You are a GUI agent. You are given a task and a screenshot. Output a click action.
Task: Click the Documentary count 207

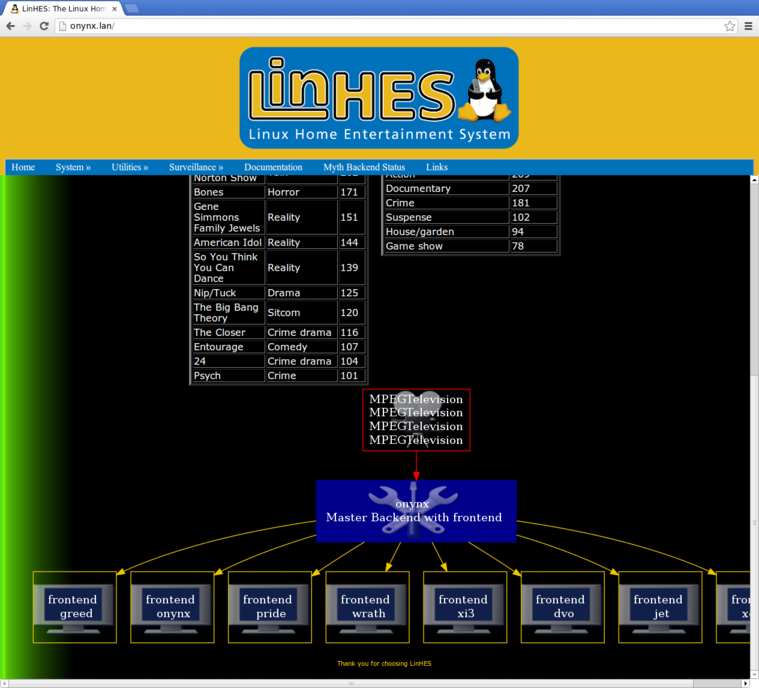pos(533,188)
